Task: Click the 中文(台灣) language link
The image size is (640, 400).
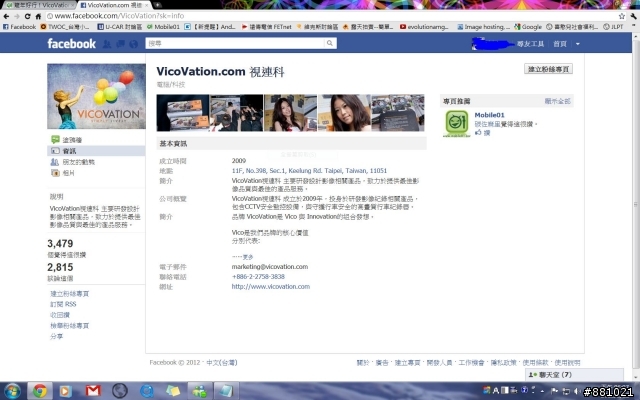Action: point(222,362)
